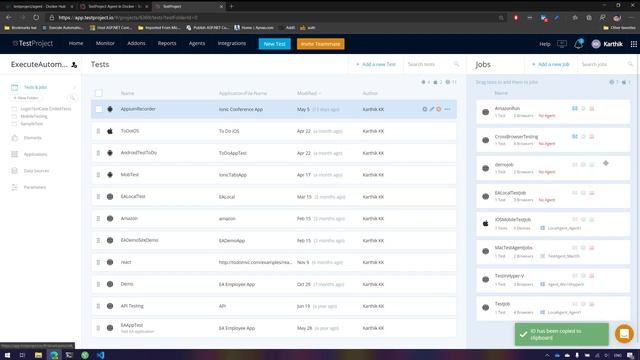Click the folder search icon in the sidebar
The width and height of the screenshot is (640, 360).
72,98
